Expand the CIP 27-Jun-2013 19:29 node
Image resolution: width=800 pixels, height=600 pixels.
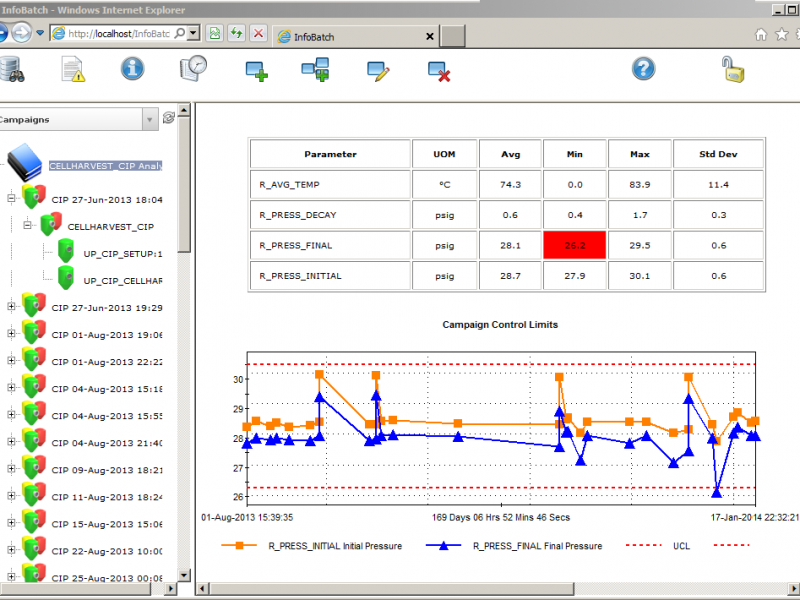point(11,306)
